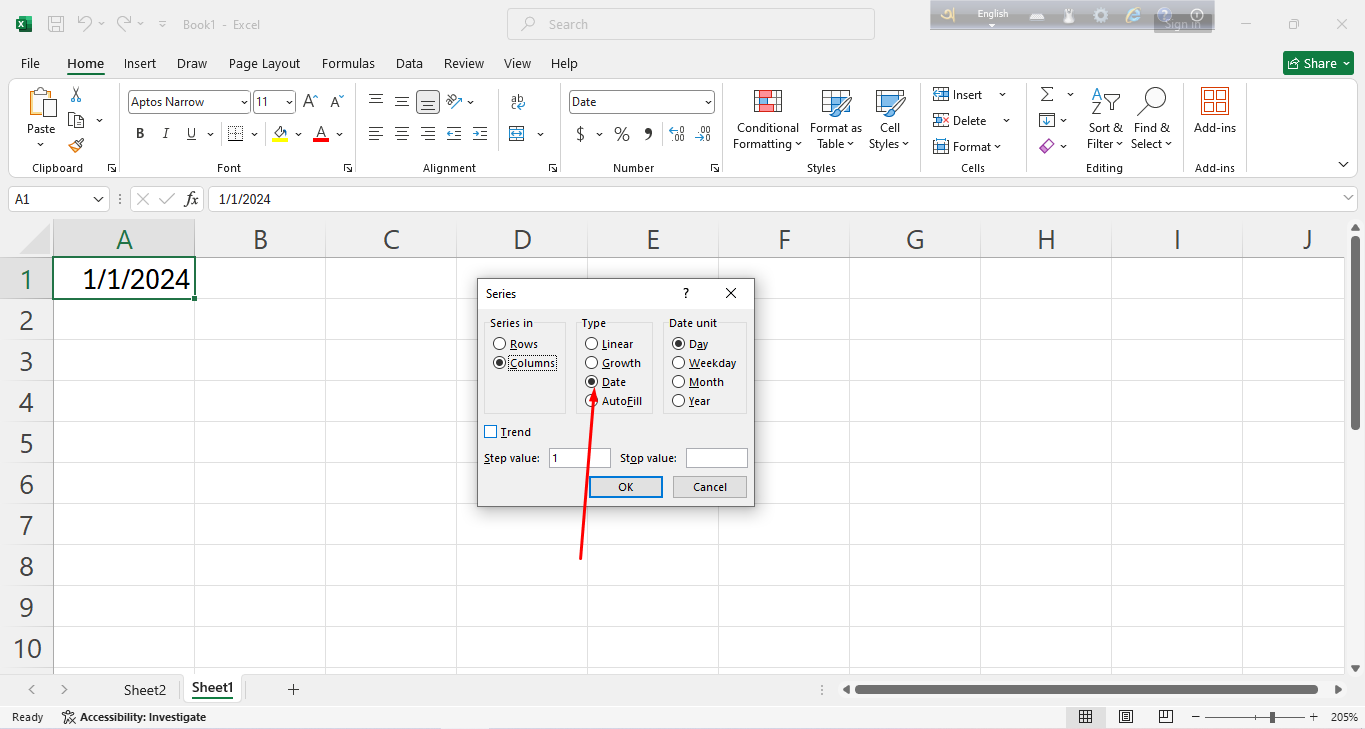Click the Conditional Formatting icon
Screen dimensions: 1365x729
coord(767,102)
